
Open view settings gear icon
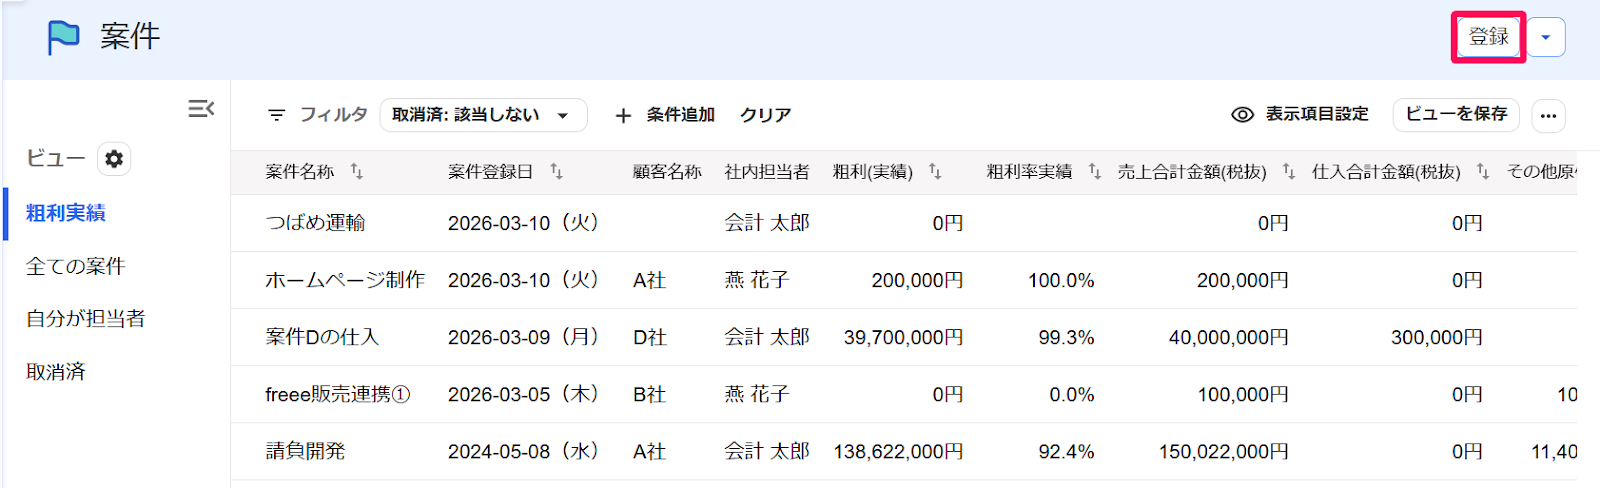coord(114,159)
